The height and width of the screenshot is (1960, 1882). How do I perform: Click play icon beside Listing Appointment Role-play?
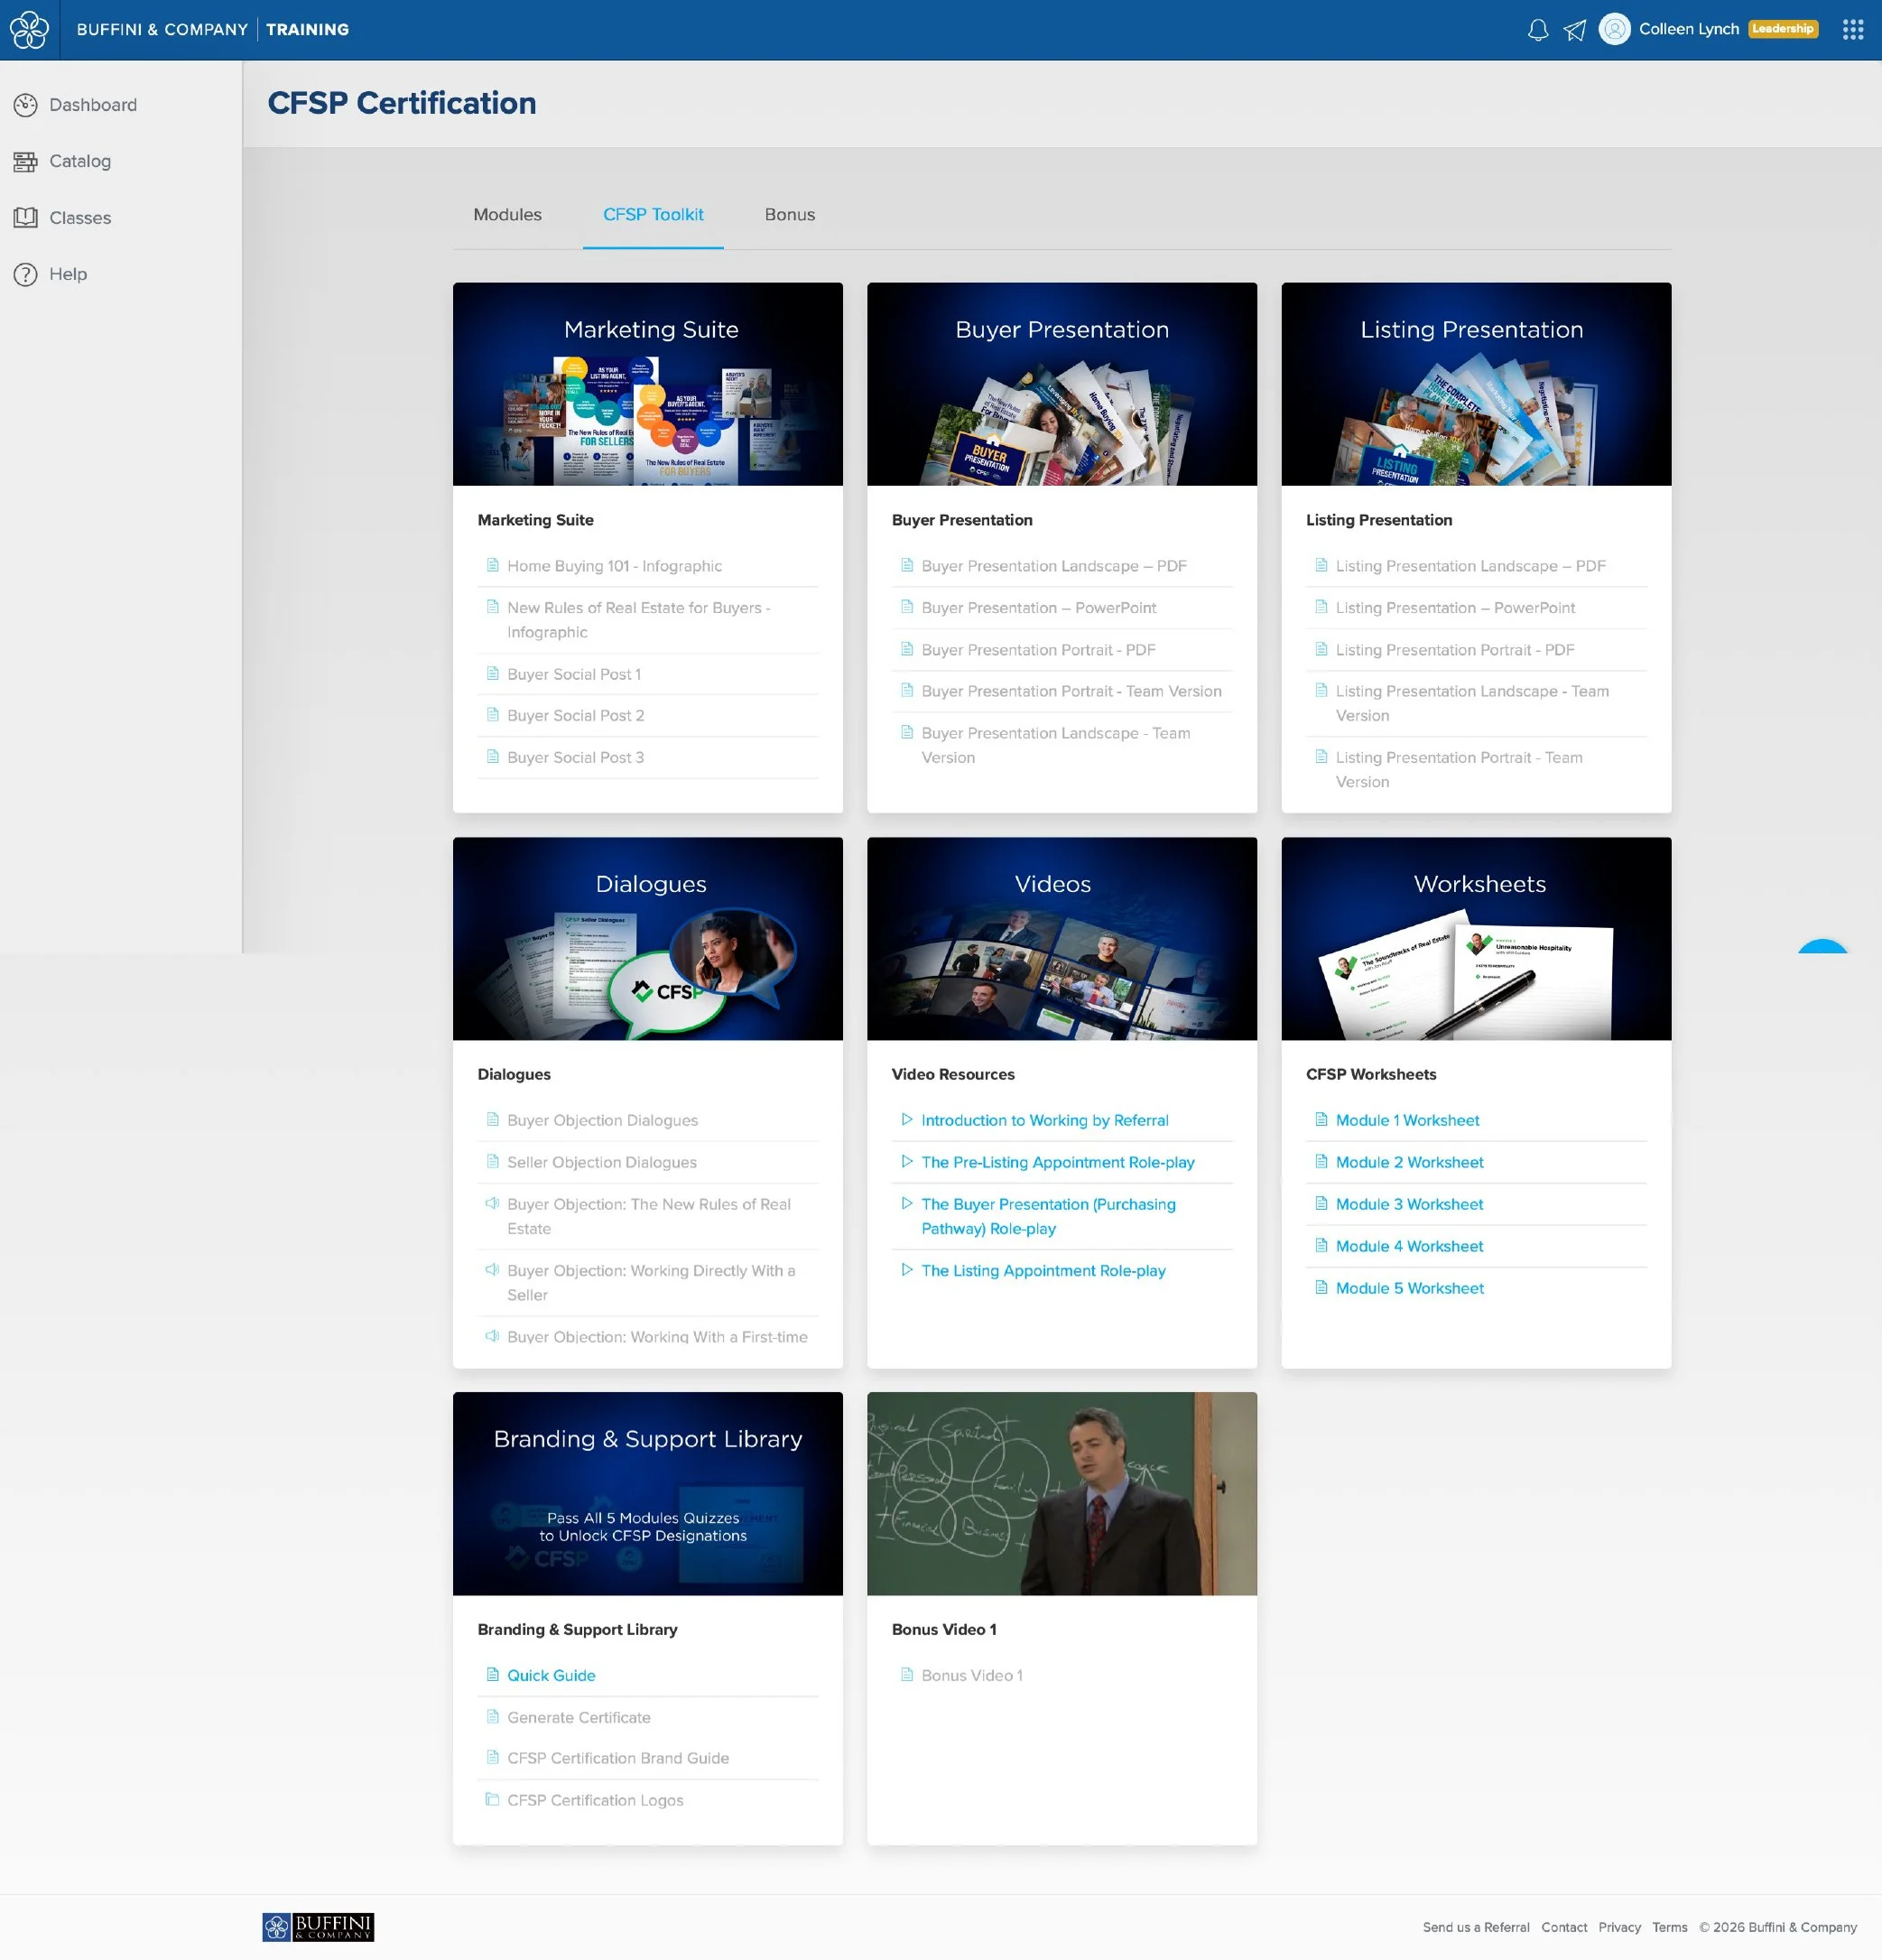(907, 1269)
